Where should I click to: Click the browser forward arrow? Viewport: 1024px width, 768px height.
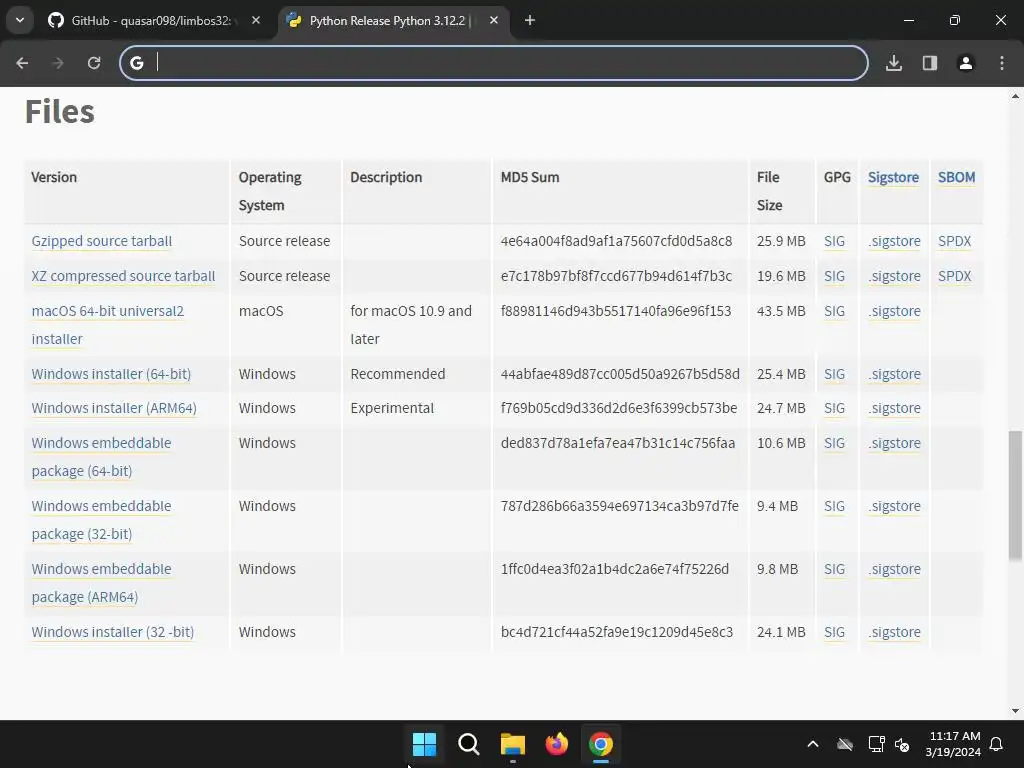[x=58, y=63]
